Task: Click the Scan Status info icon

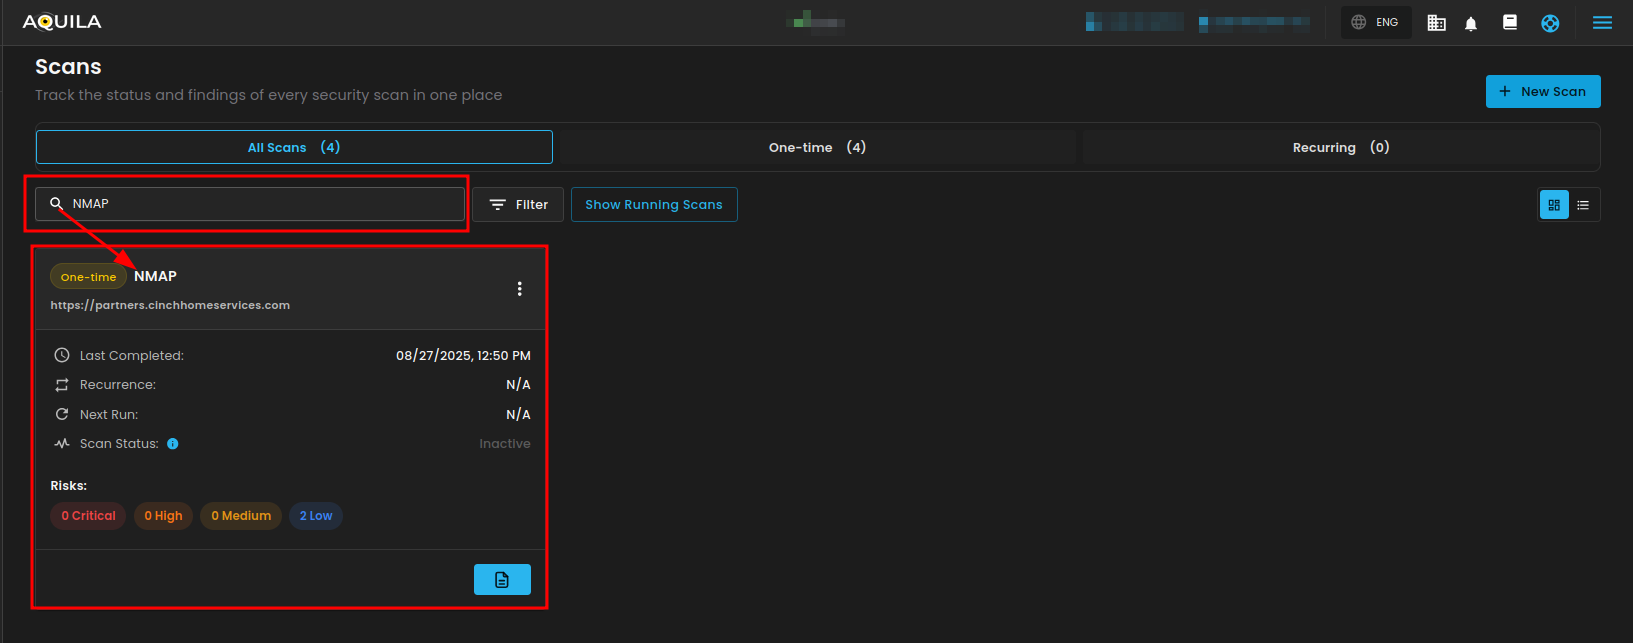Action: [173, 444]
